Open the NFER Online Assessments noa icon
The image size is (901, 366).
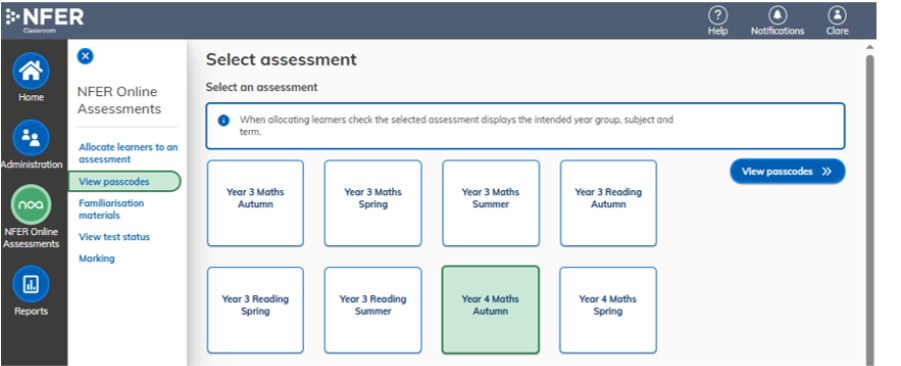click(x=31, y=205)
